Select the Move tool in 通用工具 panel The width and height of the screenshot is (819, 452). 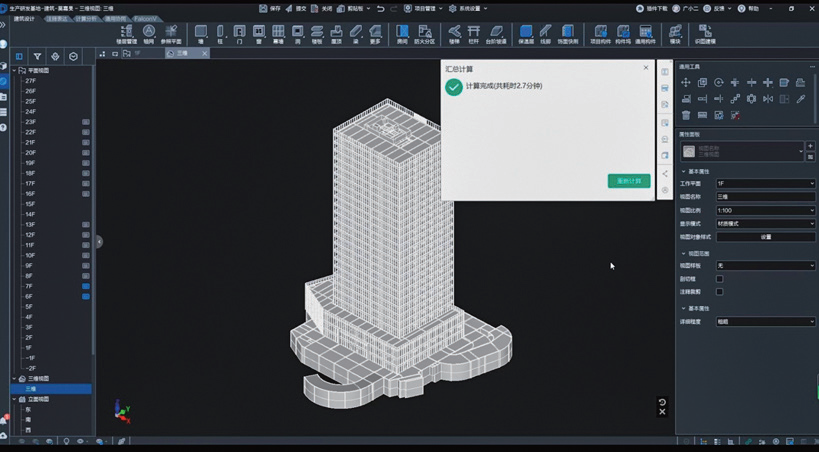[686, 83]
